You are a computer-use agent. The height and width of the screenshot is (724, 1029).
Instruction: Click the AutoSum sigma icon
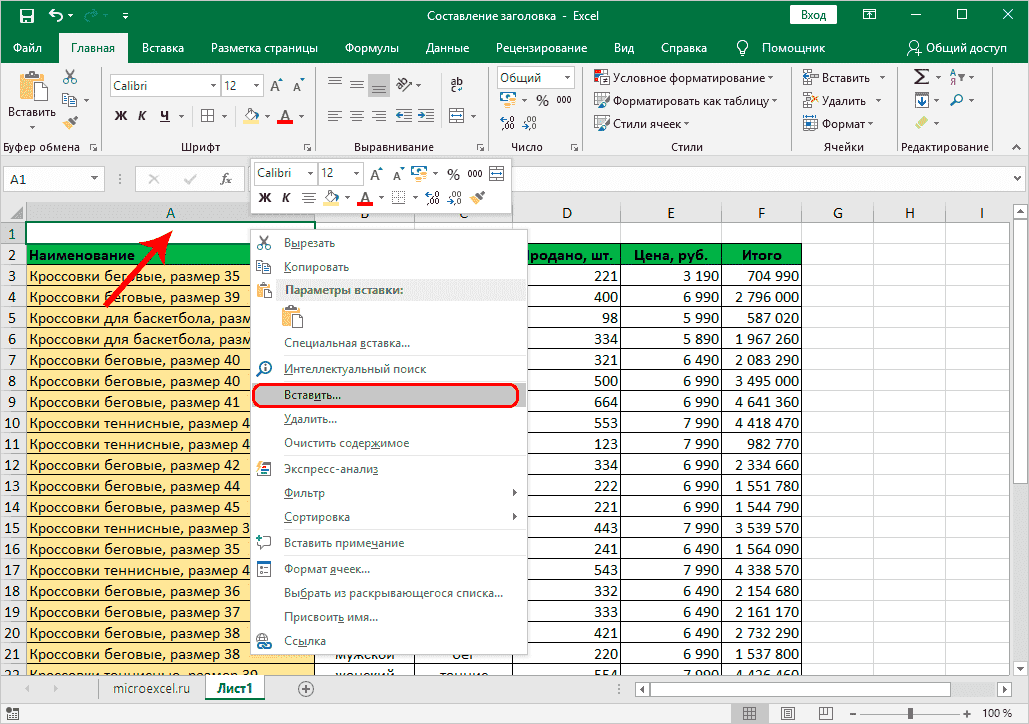point(921,77)
